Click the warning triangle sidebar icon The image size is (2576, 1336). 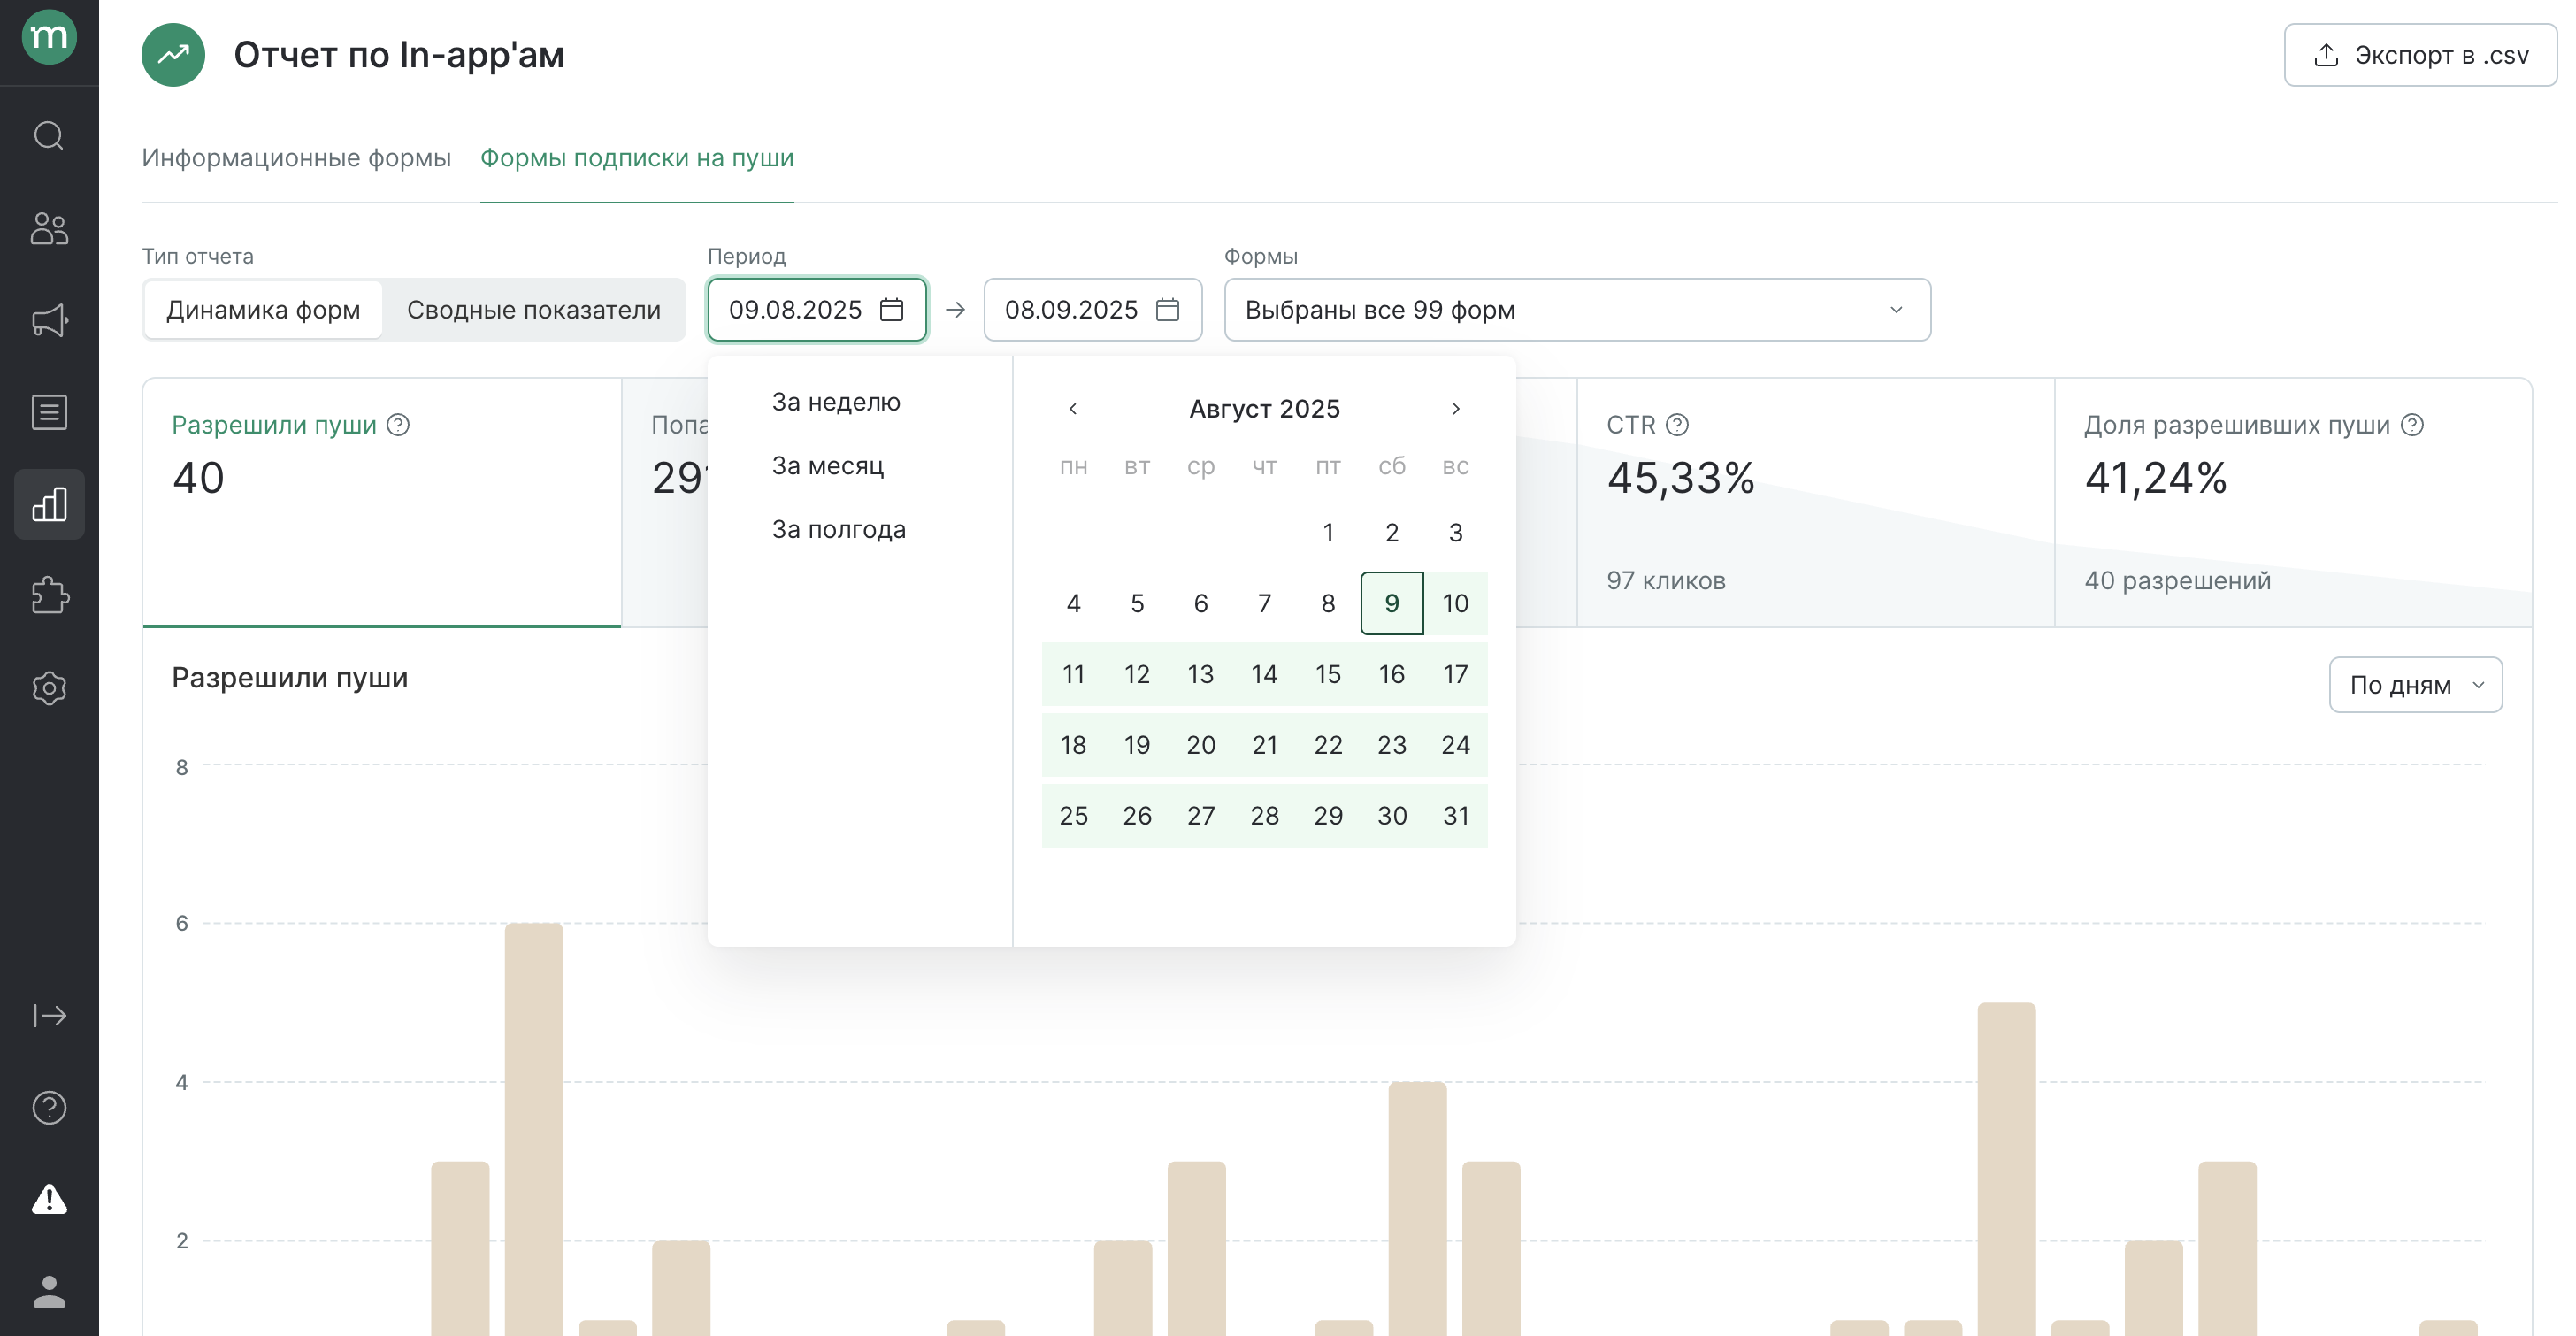pyautogui.click(x=49, y=1199)
